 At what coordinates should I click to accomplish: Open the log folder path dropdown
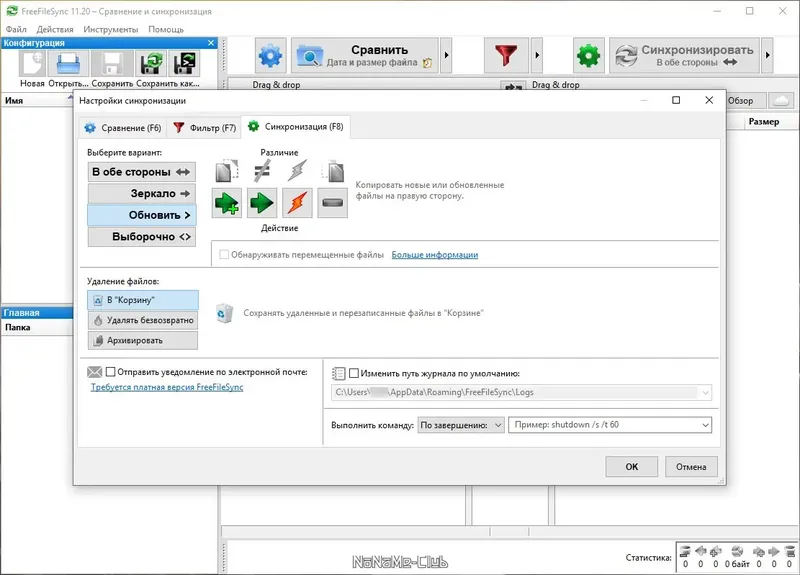[x=705, y=392]
